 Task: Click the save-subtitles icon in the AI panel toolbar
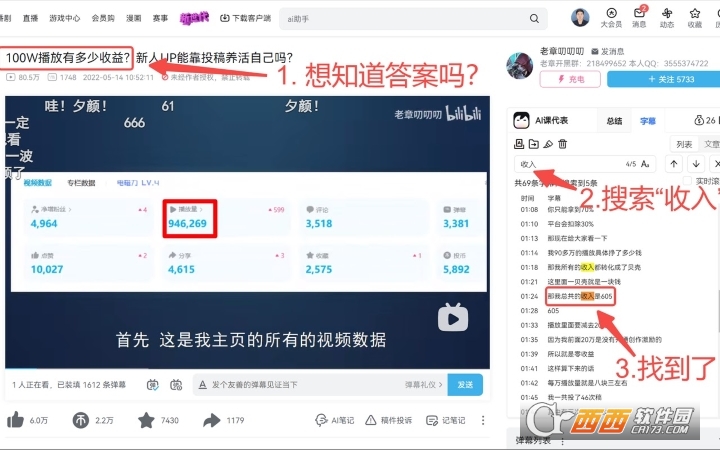pos(519,144)
